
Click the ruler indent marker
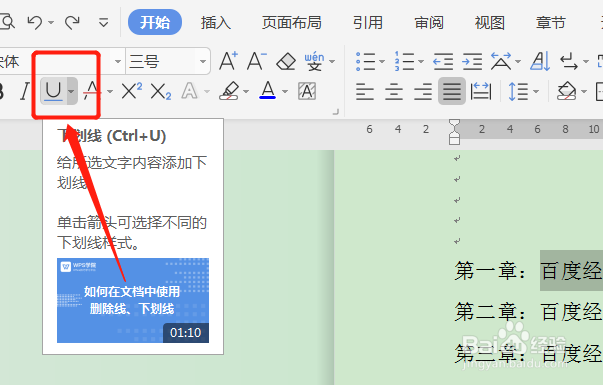click(x=454, y=132)
